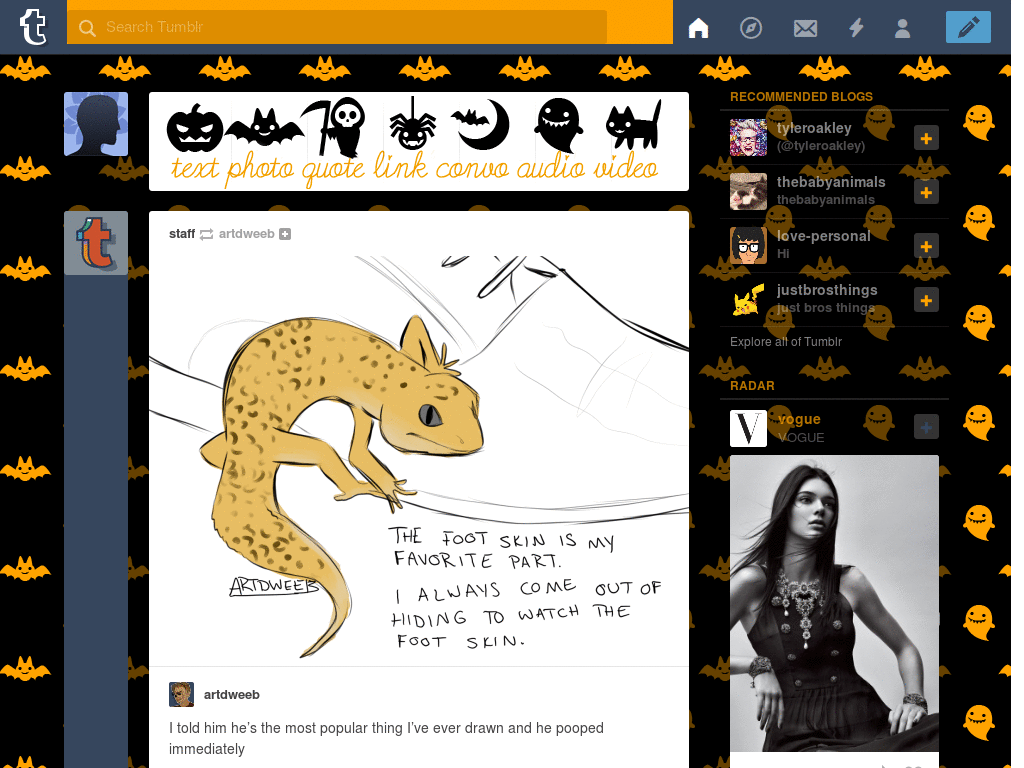Open the artdweeb reblog source link
Screen dimensions: 1024x768
pos(246,234)
